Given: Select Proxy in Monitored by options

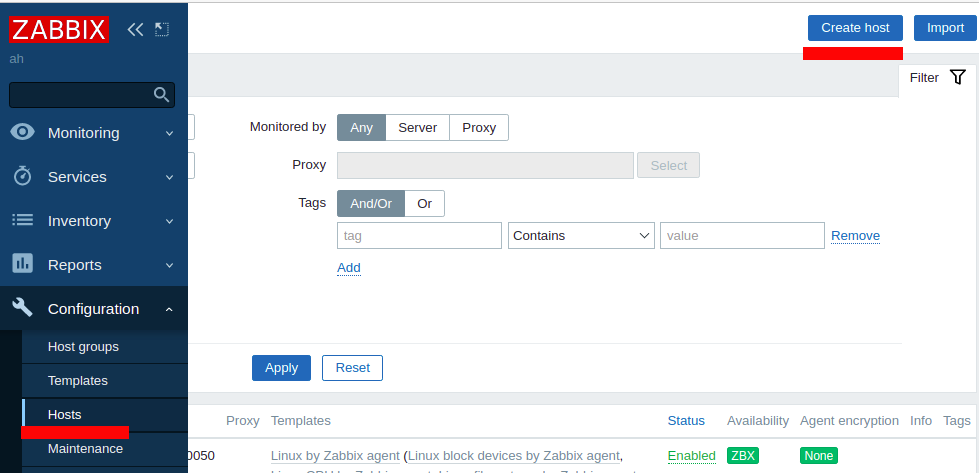Looking at the screenshot, I should (479, 127).
